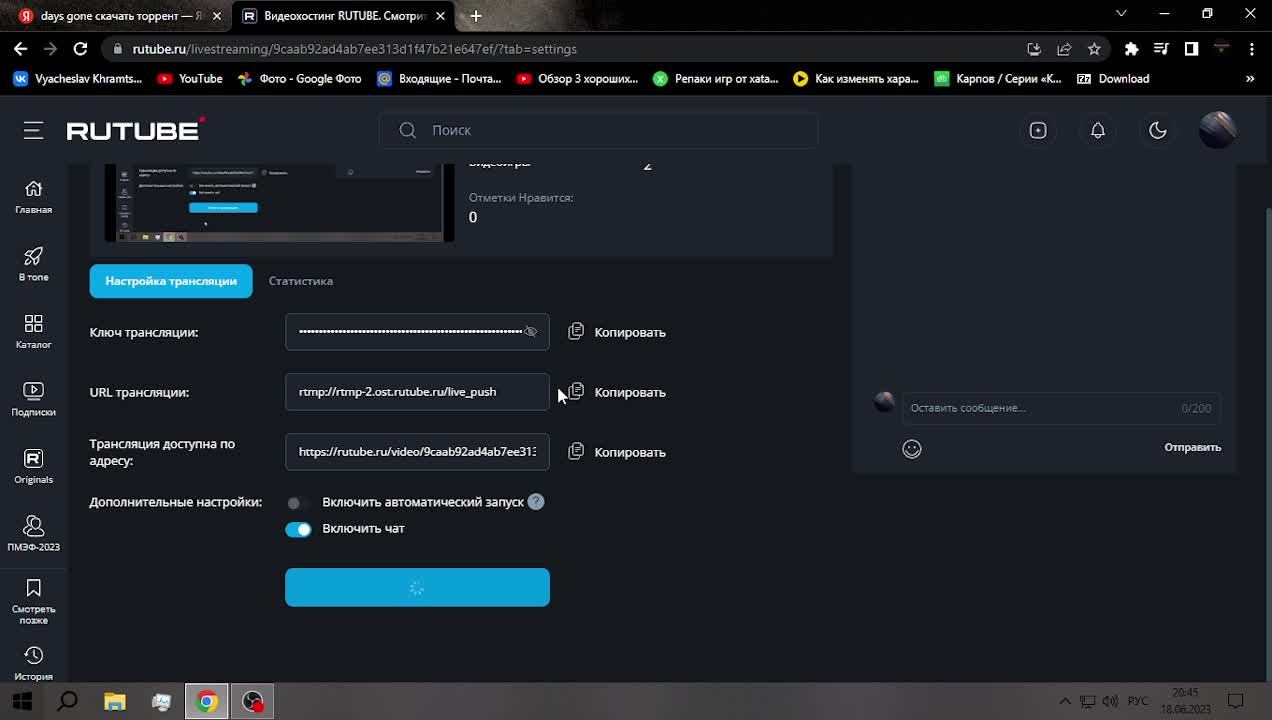The image size is (1272, 720).
Task: Click the chat message input
Action: 1061,408
